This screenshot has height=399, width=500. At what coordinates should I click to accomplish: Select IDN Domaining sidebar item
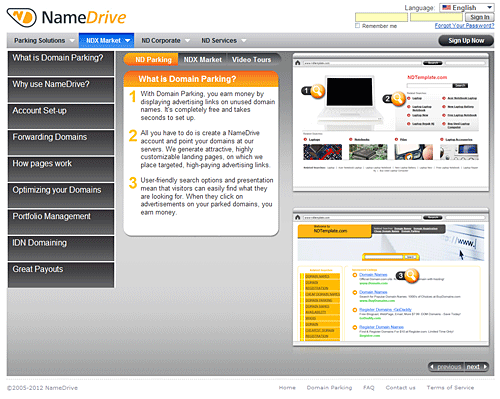click(x=61, y=248)
